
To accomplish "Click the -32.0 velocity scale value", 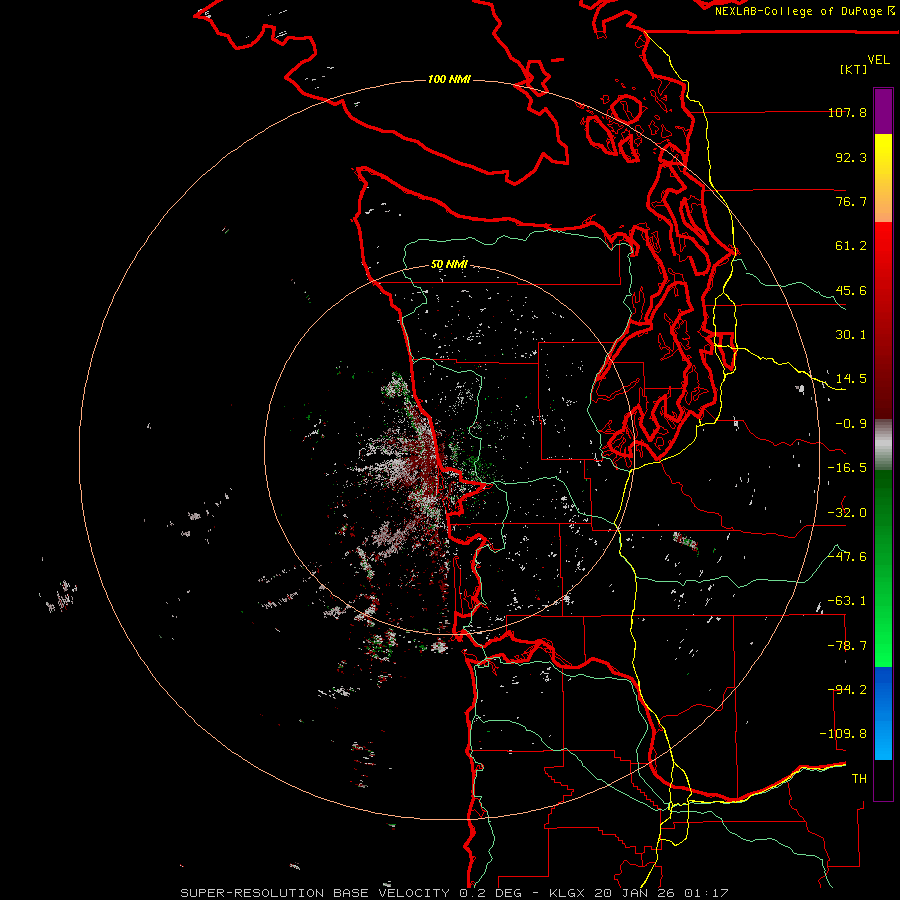I will [847, 513].
